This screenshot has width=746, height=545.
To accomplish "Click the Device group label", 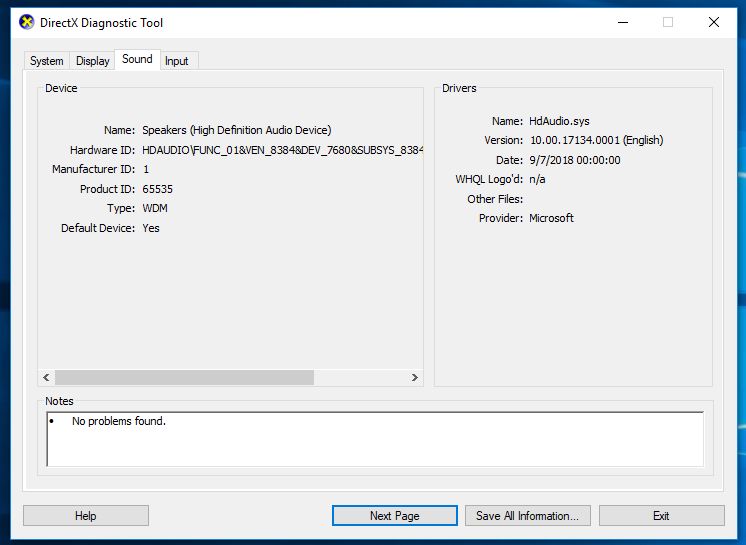I will coord(61,88).
